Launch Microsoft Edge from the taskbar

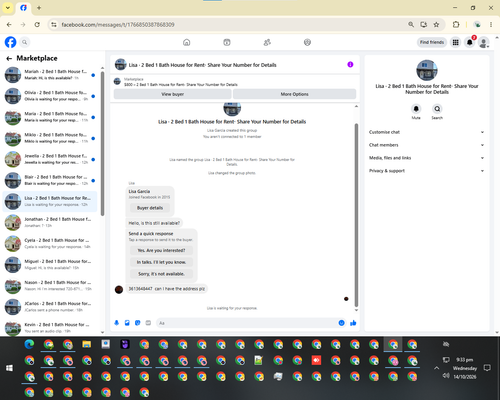(x=29, y=344)
